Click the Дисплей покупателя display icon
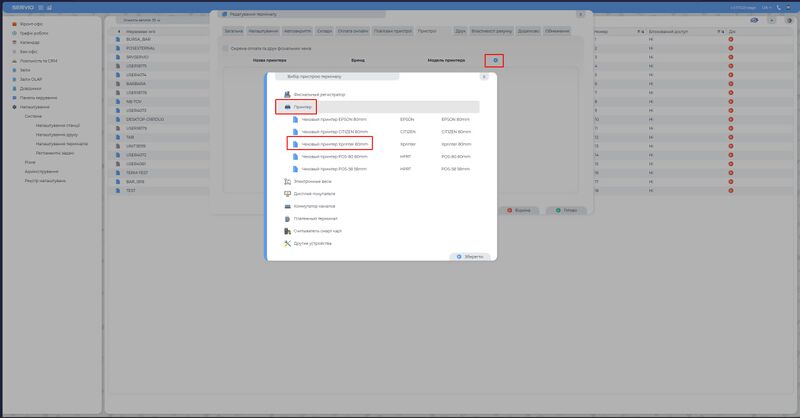The height and width of the screenshot is (418, 800). (287, 193)
